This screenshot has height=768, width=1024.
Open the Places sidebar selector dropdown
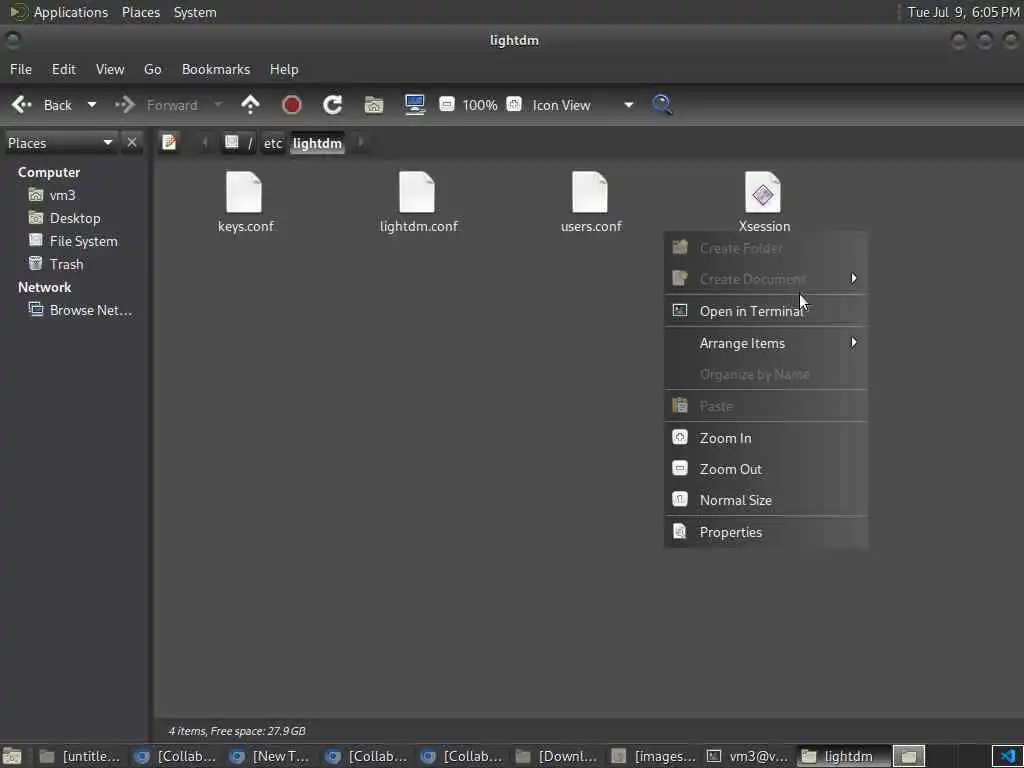61,143
